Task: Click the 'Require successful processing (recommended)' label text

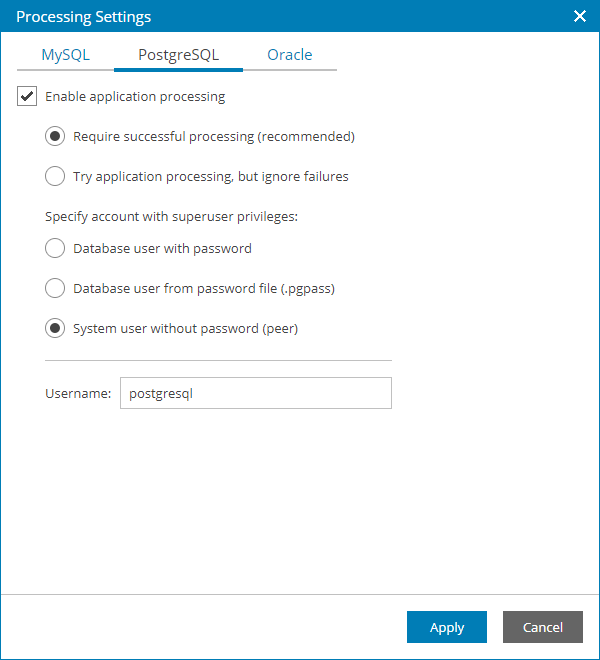Action: 214,137
